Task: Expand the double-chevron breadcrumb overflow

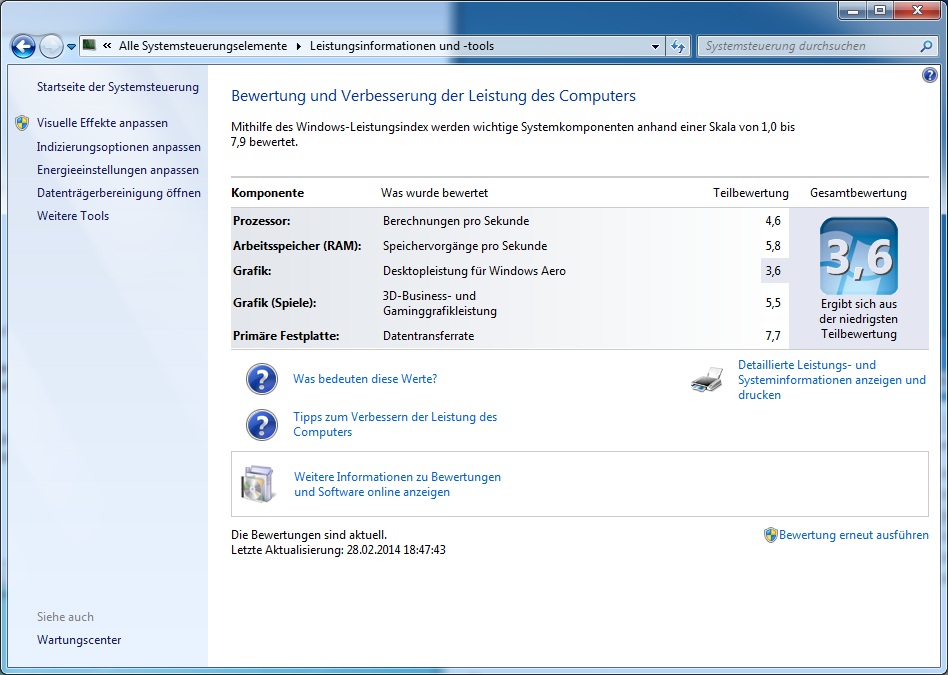Action: pos(107,46)
